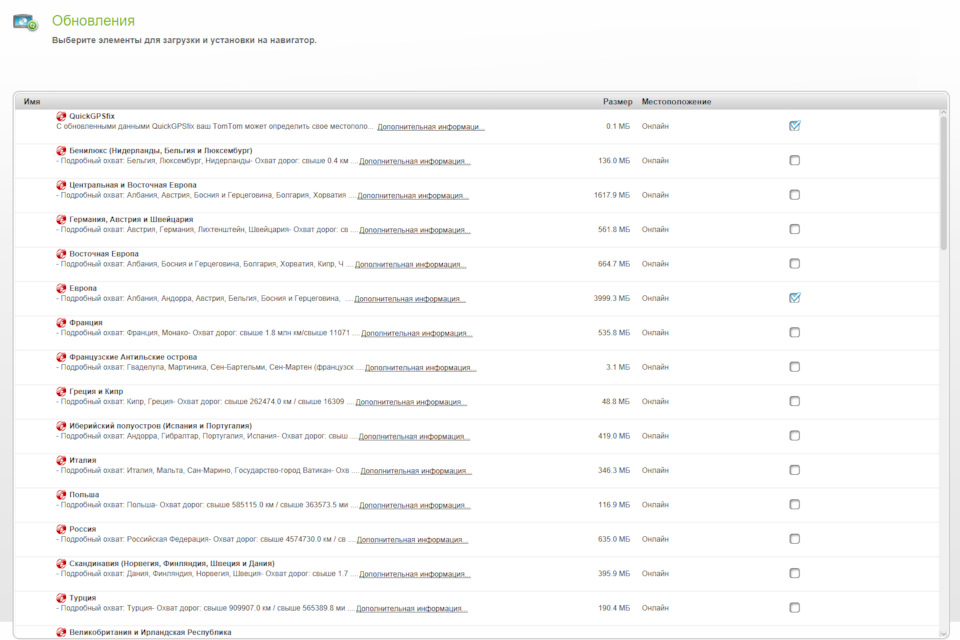Click the Скандинавия map globe icon
The image size is (960, 640).
coord(61,563)
